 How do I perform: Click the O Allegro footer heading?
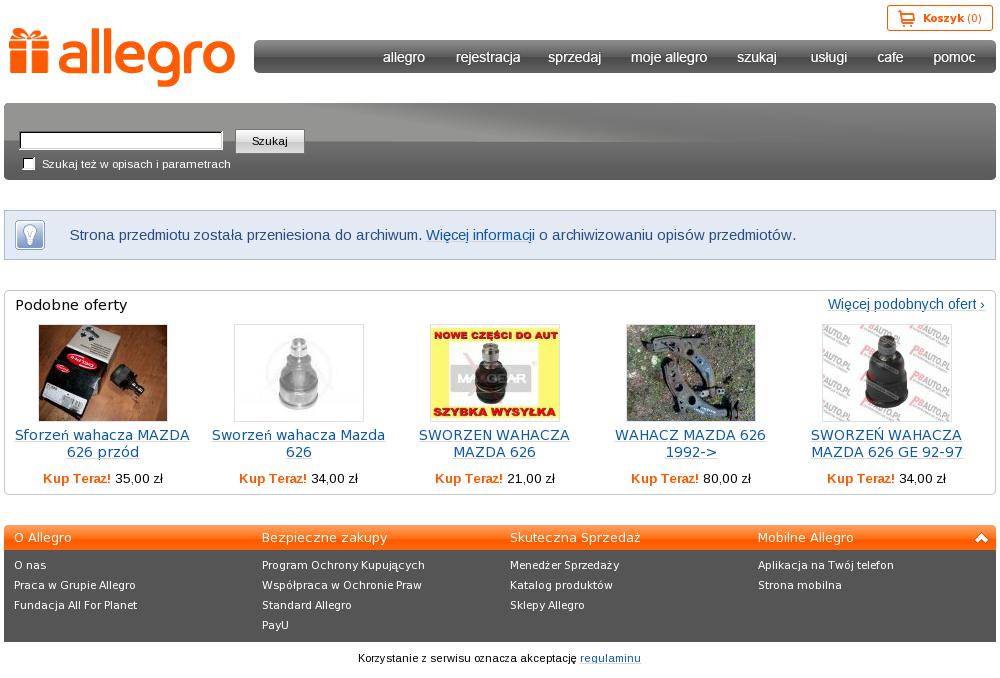pyautogui.click(x=43, y=538)
